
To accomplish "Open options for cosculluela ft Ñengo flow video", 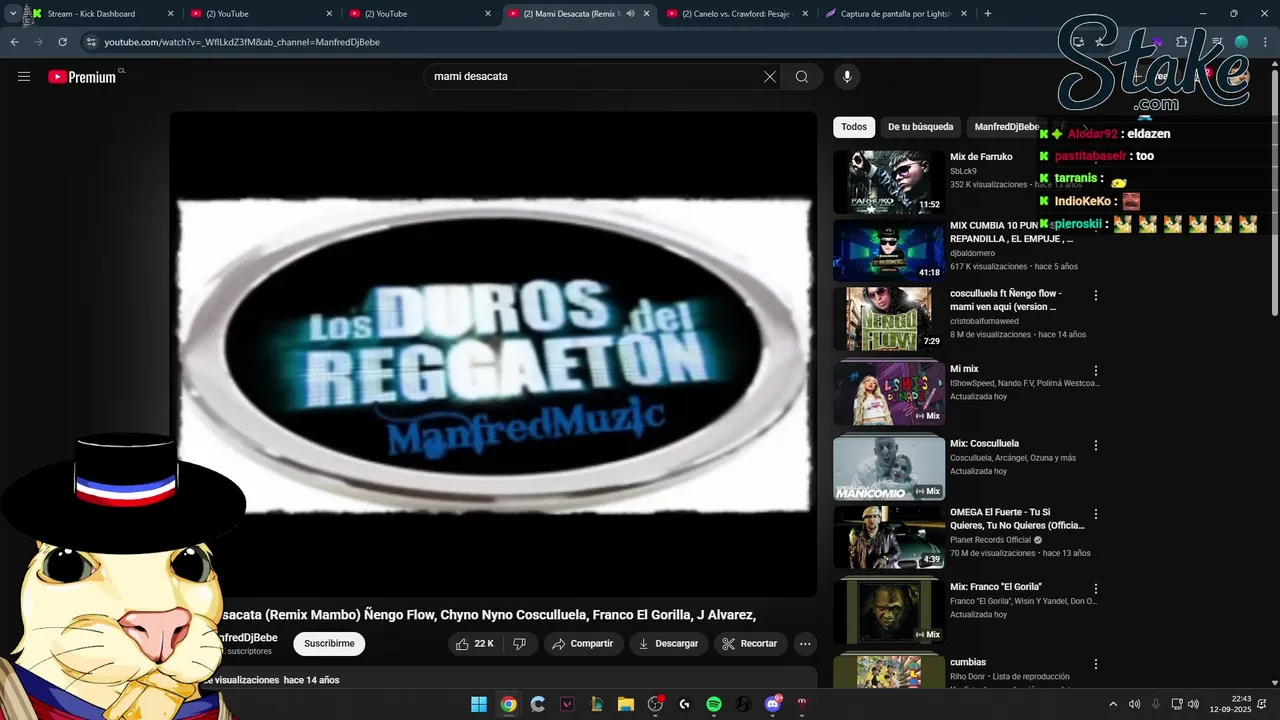I will [x=1096, y=296].
